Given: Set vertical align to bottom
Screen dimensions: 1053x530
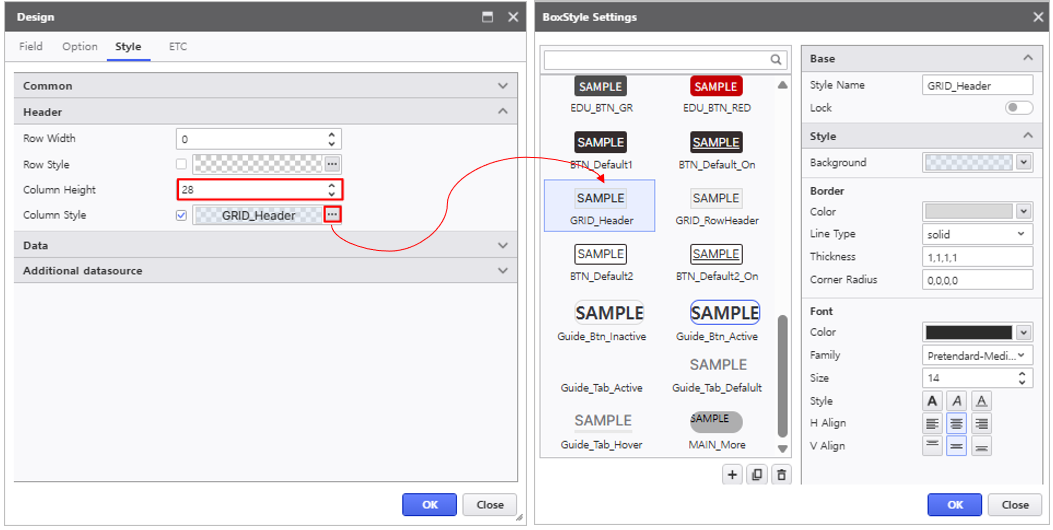Looking at the screenshot, I should tap(981, 446).
